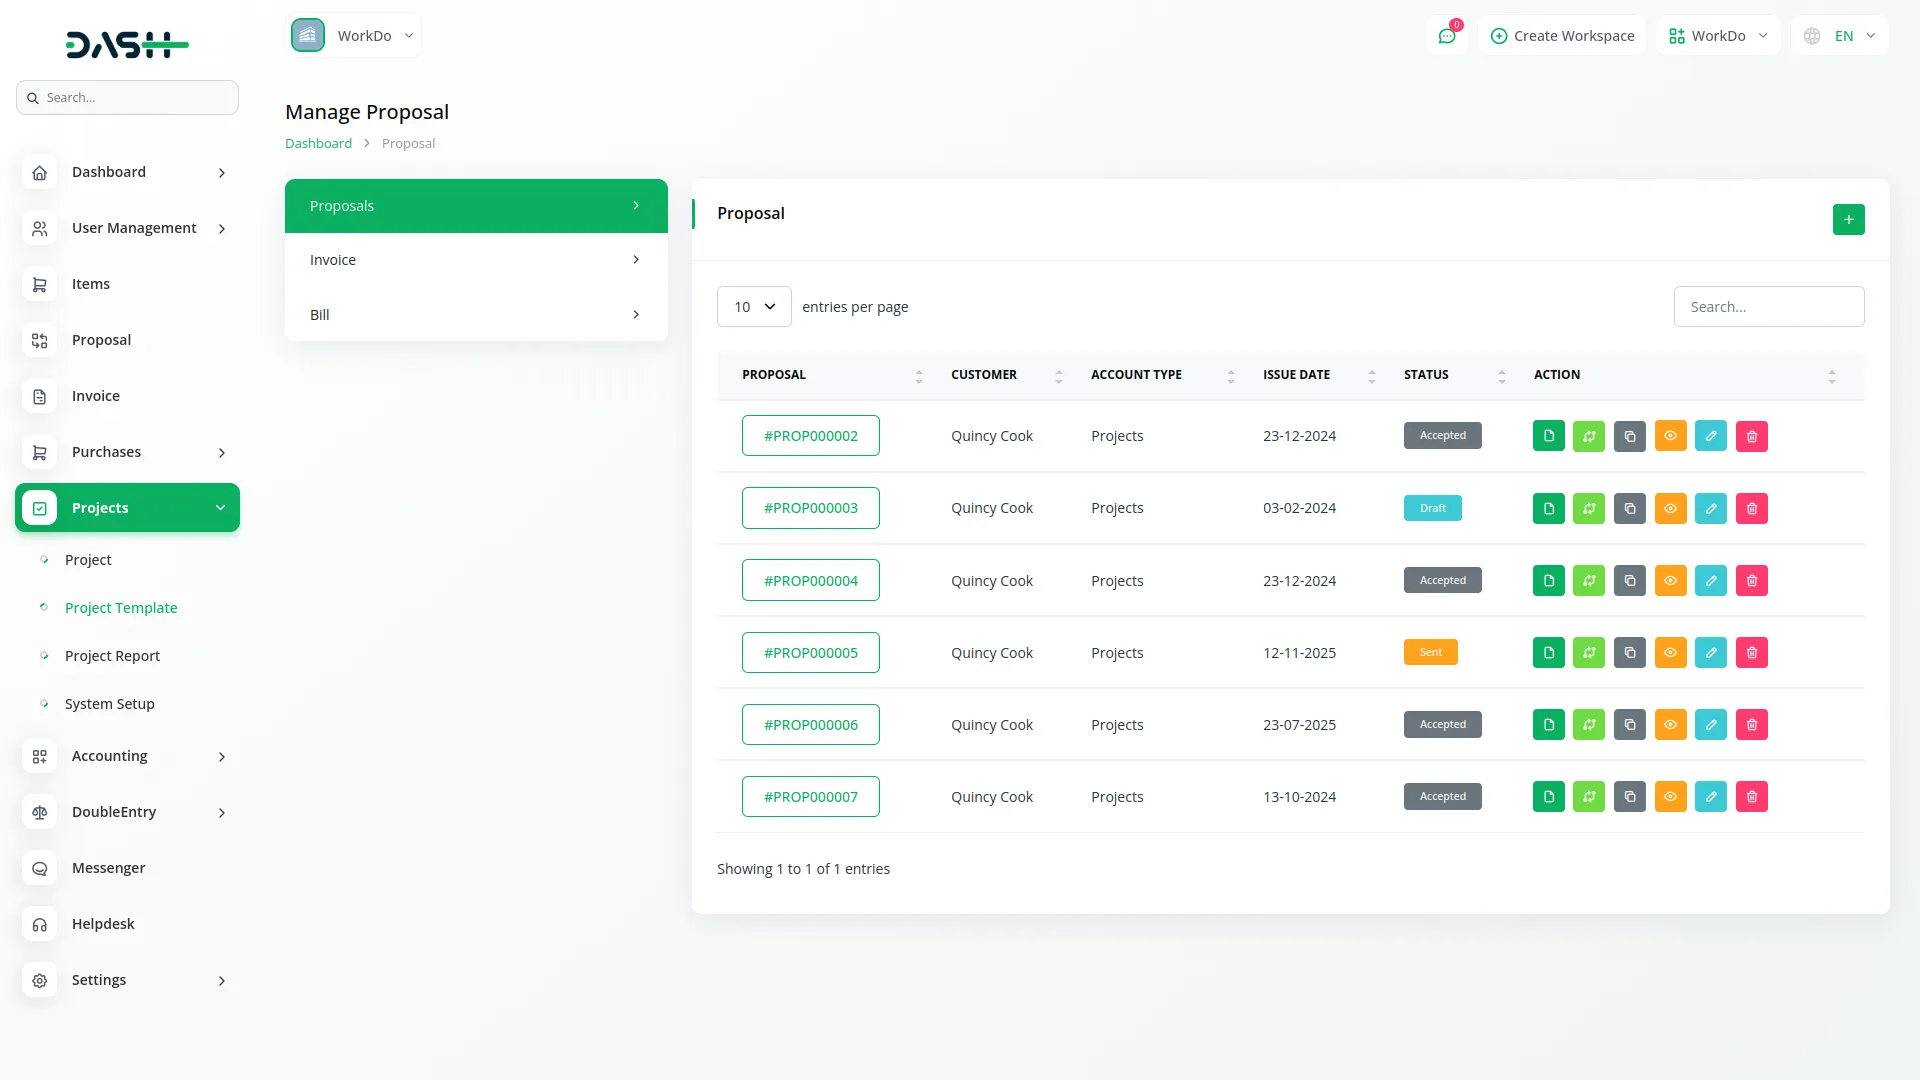Click the green file icon for #PROP000007

tap(1548, 796)
